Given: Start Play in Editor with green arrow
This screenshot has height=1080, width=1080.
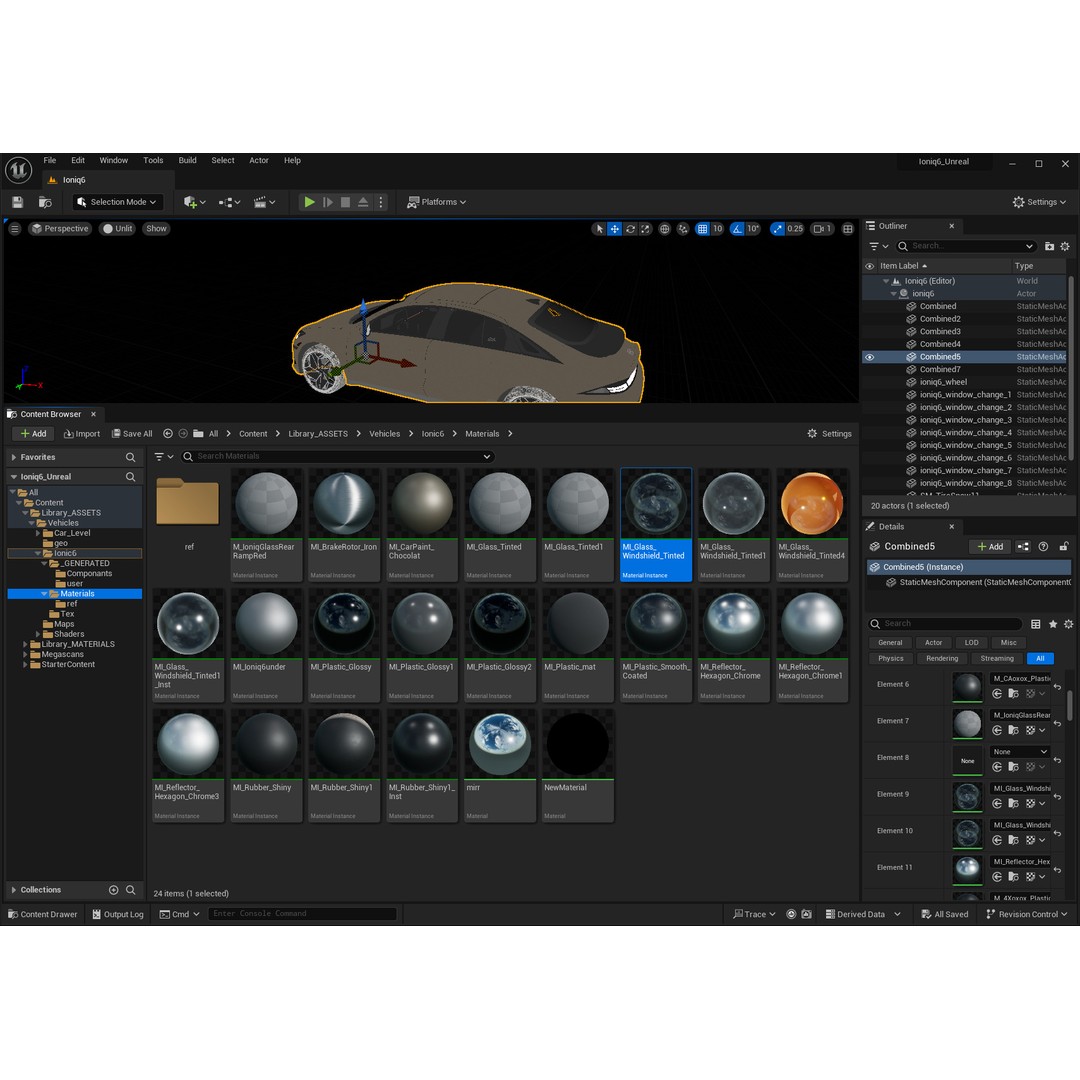Looking at the screenshot, I should click(x=309, y=202).
